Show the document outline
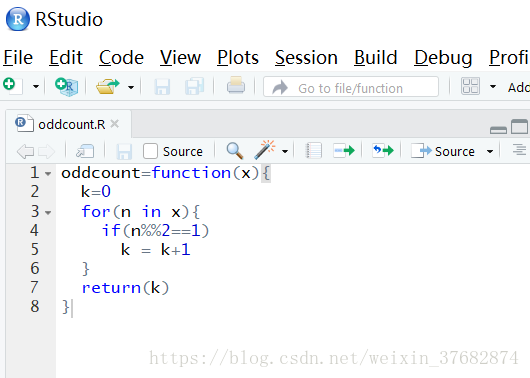530x378 pixels. [519, 149]
